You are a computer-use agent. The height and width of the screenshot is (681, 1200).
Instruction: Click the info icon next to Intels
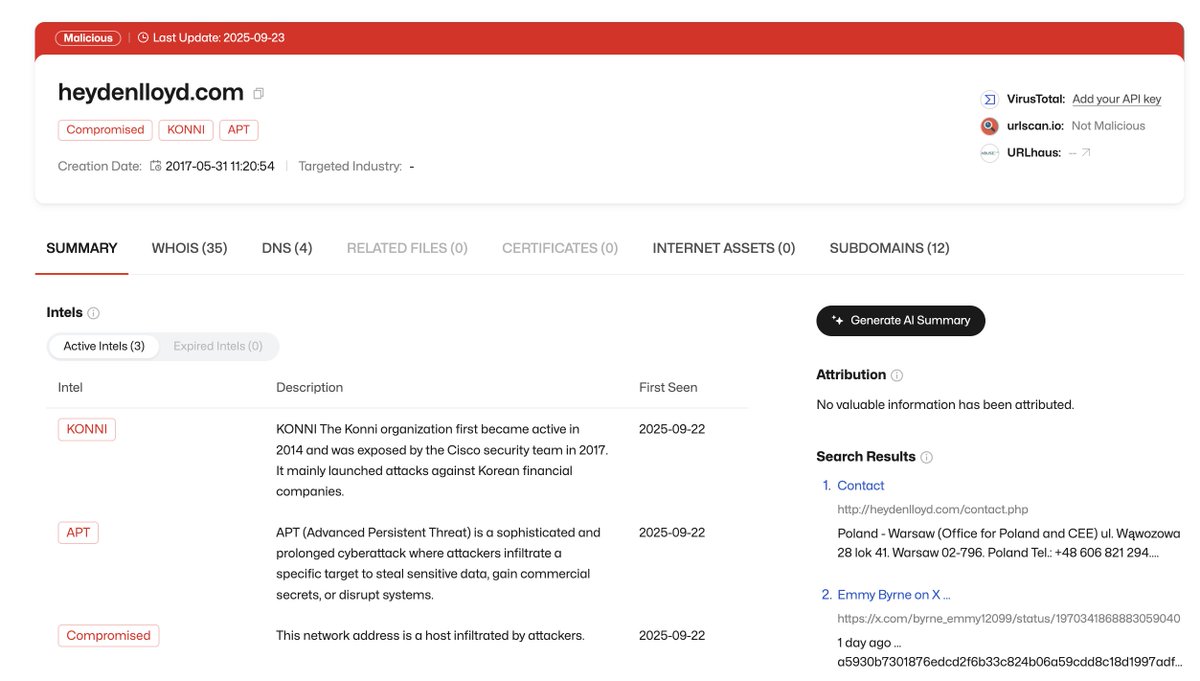click(x=94, y=313)
